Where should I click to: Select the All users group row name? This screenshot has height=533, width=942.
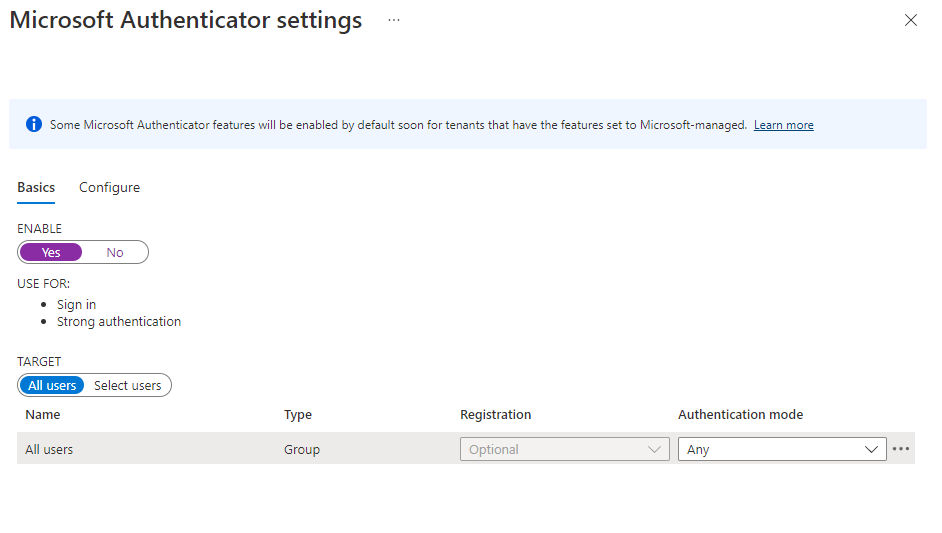tap(49, 449)
